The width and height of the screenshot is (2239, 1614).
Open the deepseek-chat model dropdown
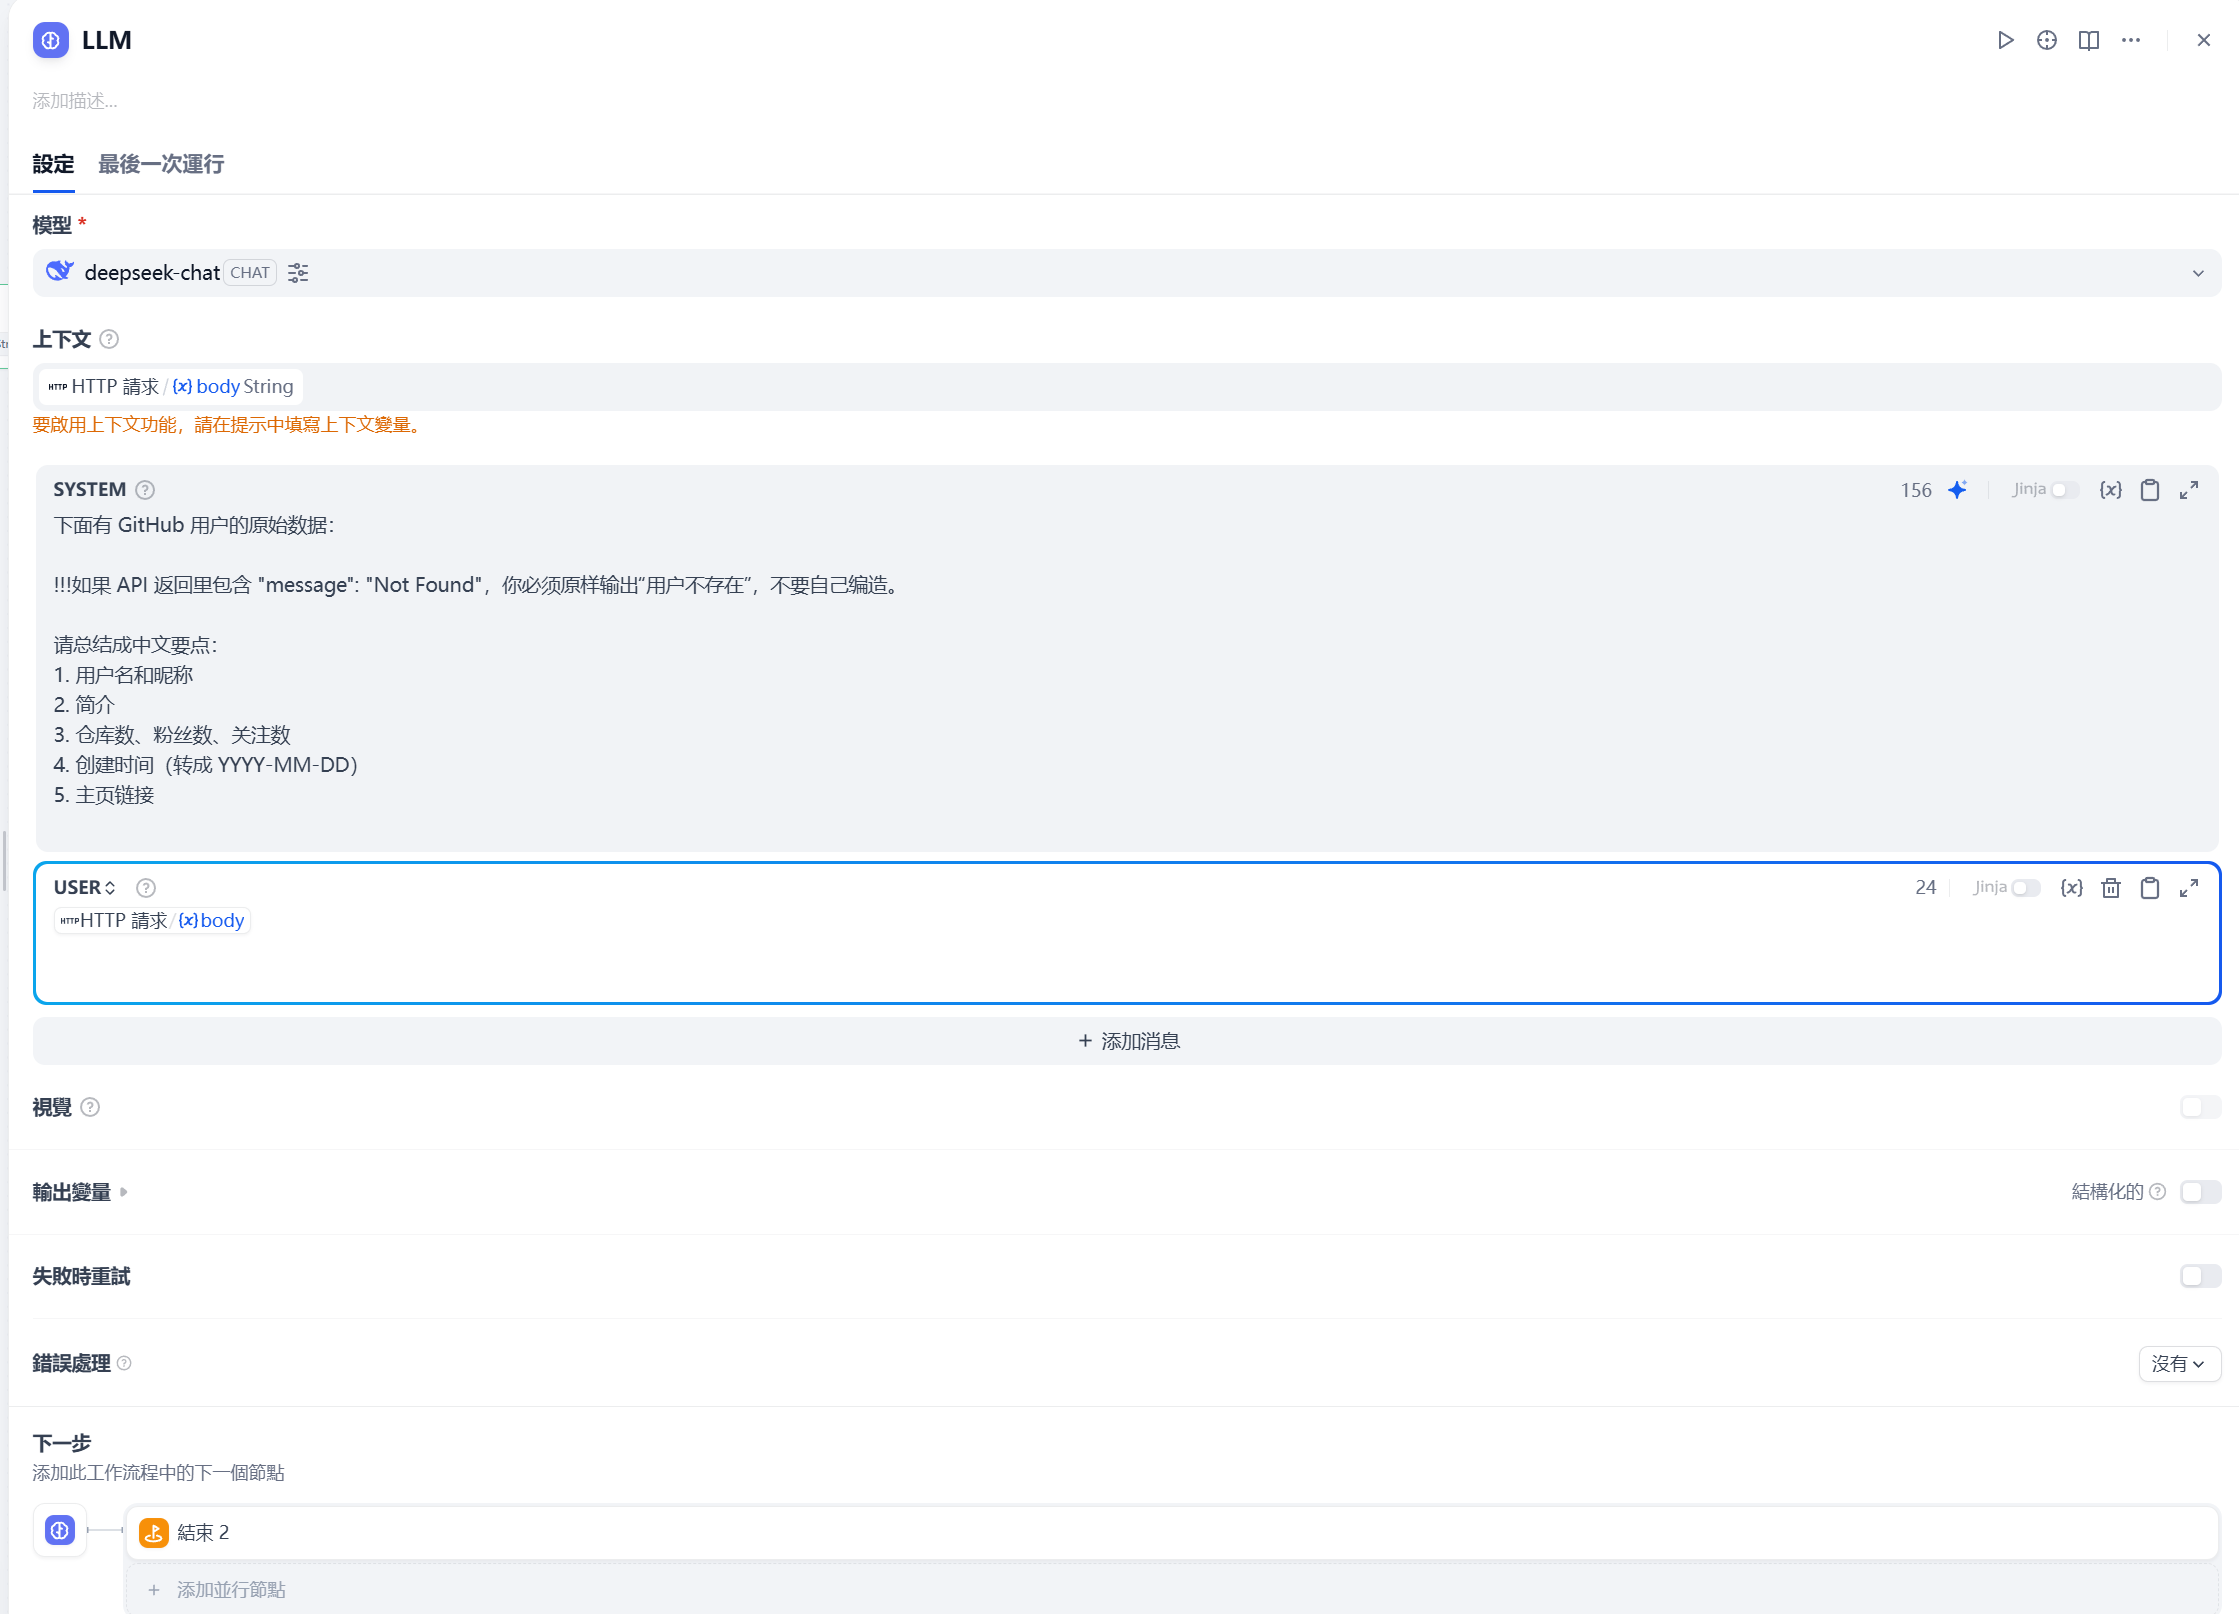(2198, 273)
